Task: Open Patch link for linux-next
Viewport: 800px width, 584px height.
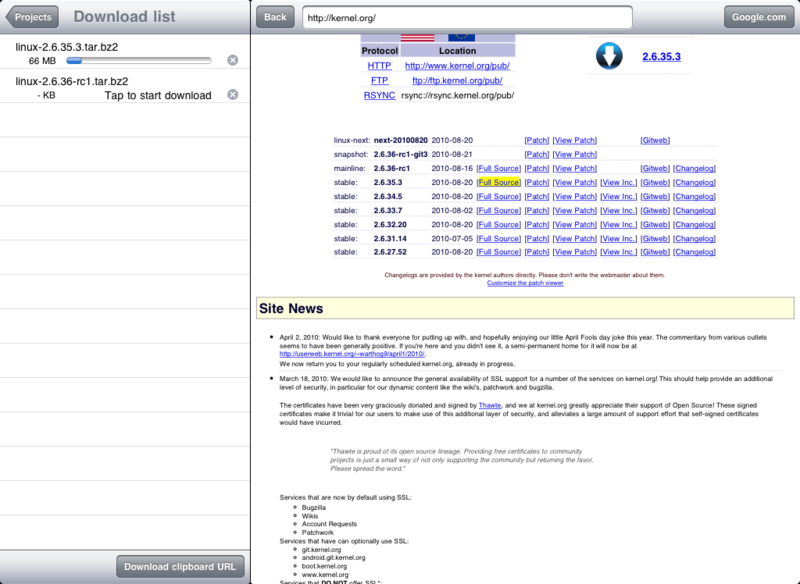Action: tap(537, 140)
